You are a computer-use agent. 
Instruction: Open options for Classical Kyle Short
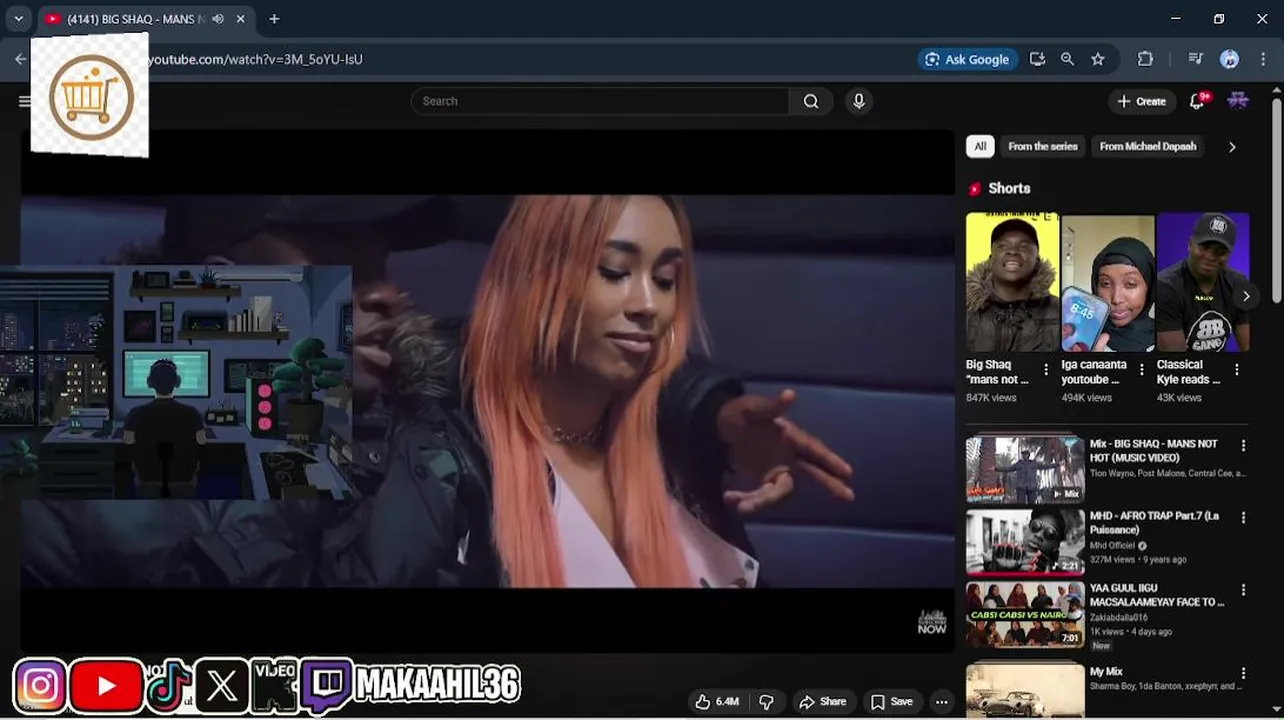1237,370
